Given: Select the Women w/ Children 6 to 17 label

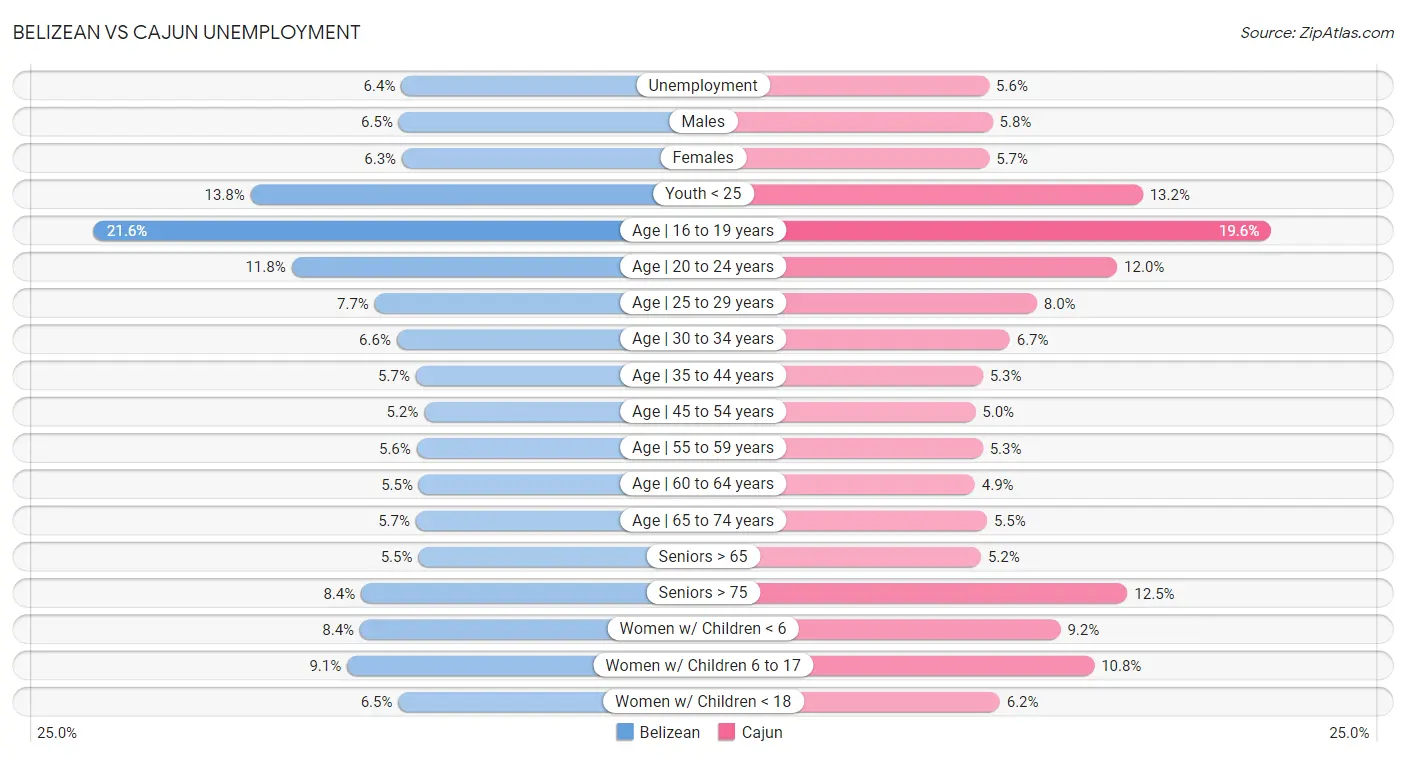Looking at the screenshot, I should [703, 665].
